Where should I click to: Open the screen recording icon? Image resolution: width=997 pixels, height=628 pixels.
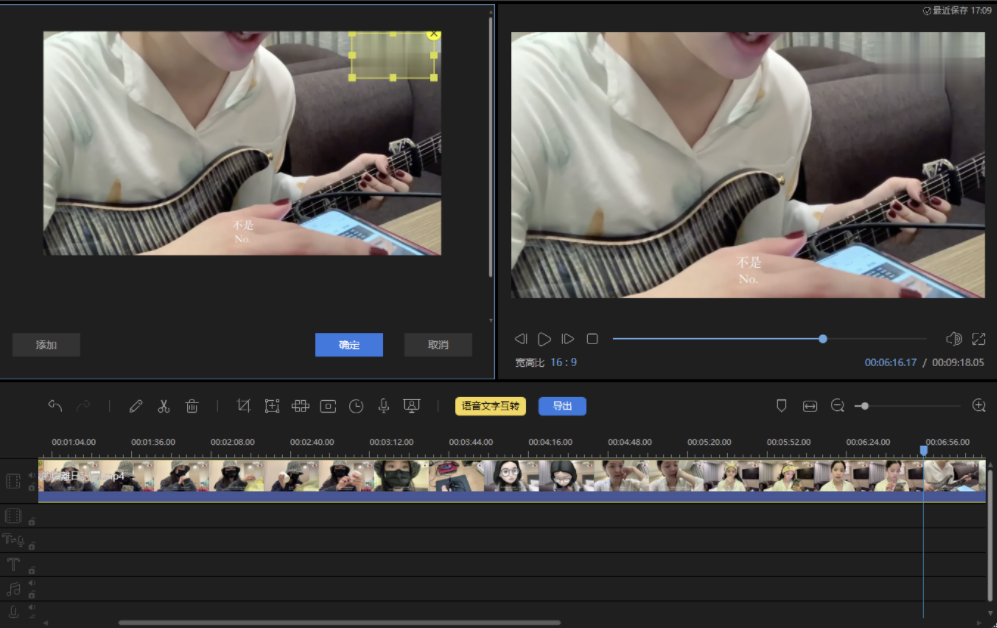pyautogui.click(x=412, y=406)
